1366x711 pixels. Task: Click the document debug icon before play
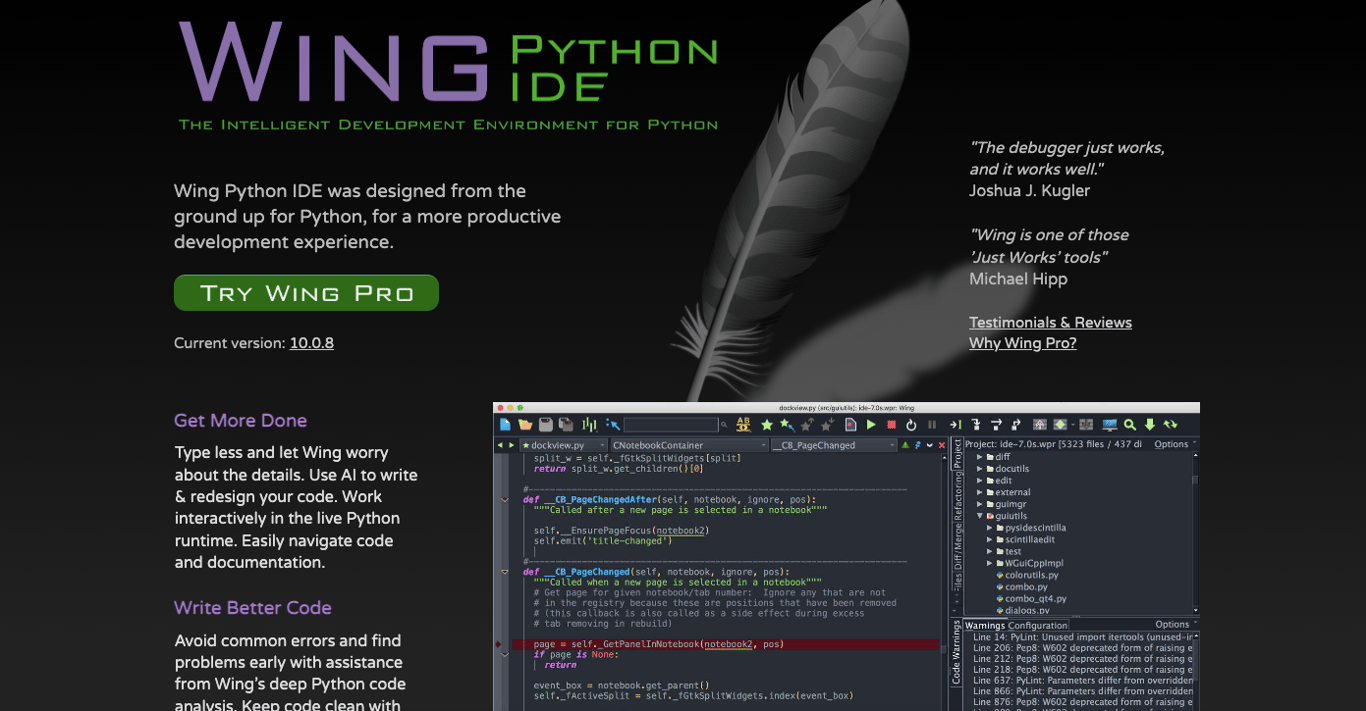click(850, 424)
